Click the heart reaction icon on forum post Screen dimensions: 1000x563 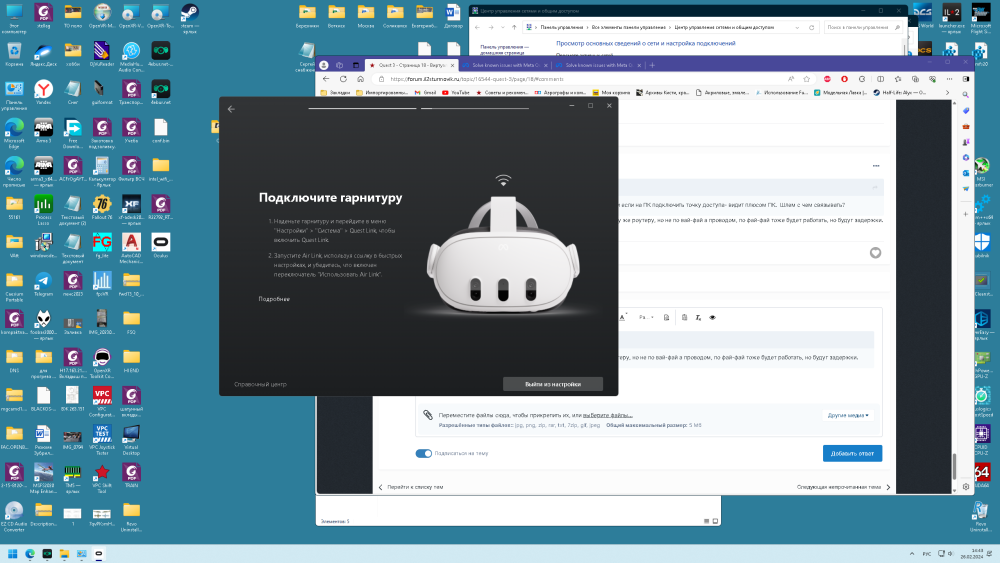pyautogui.click(x=876, y=253)
